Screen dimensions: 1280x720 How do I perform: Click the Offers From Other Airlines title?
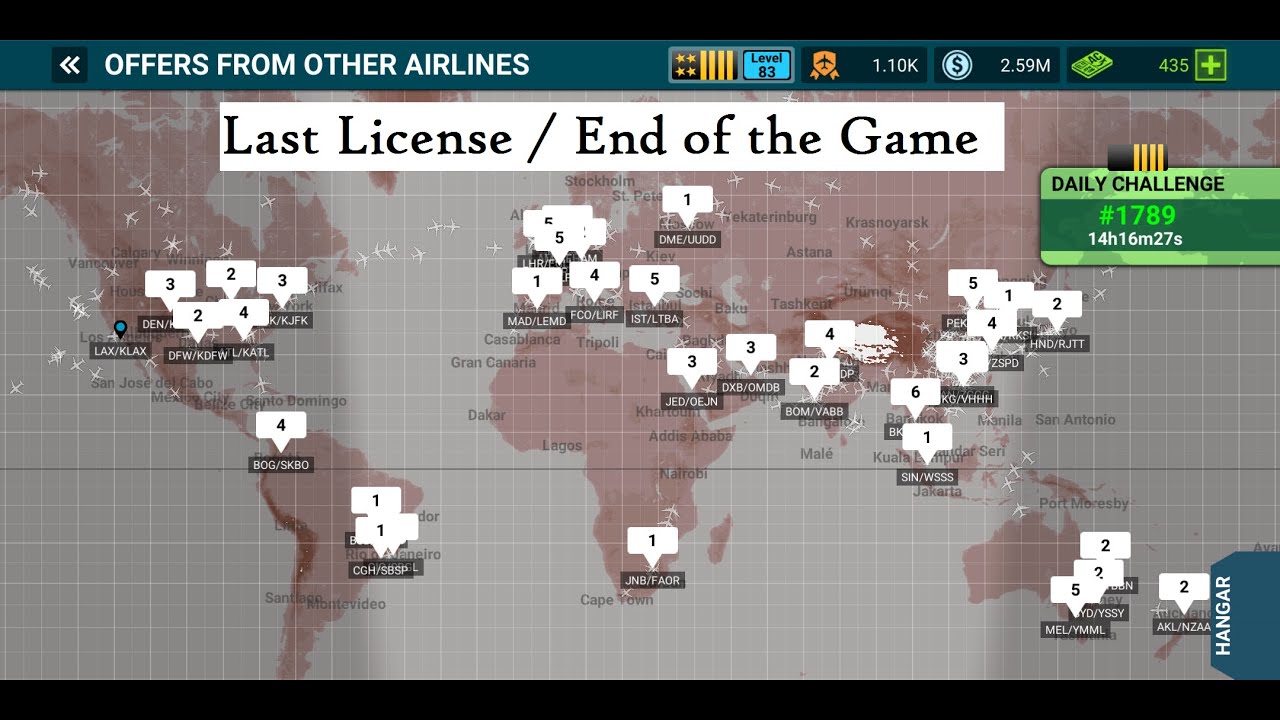pos(317,66)
